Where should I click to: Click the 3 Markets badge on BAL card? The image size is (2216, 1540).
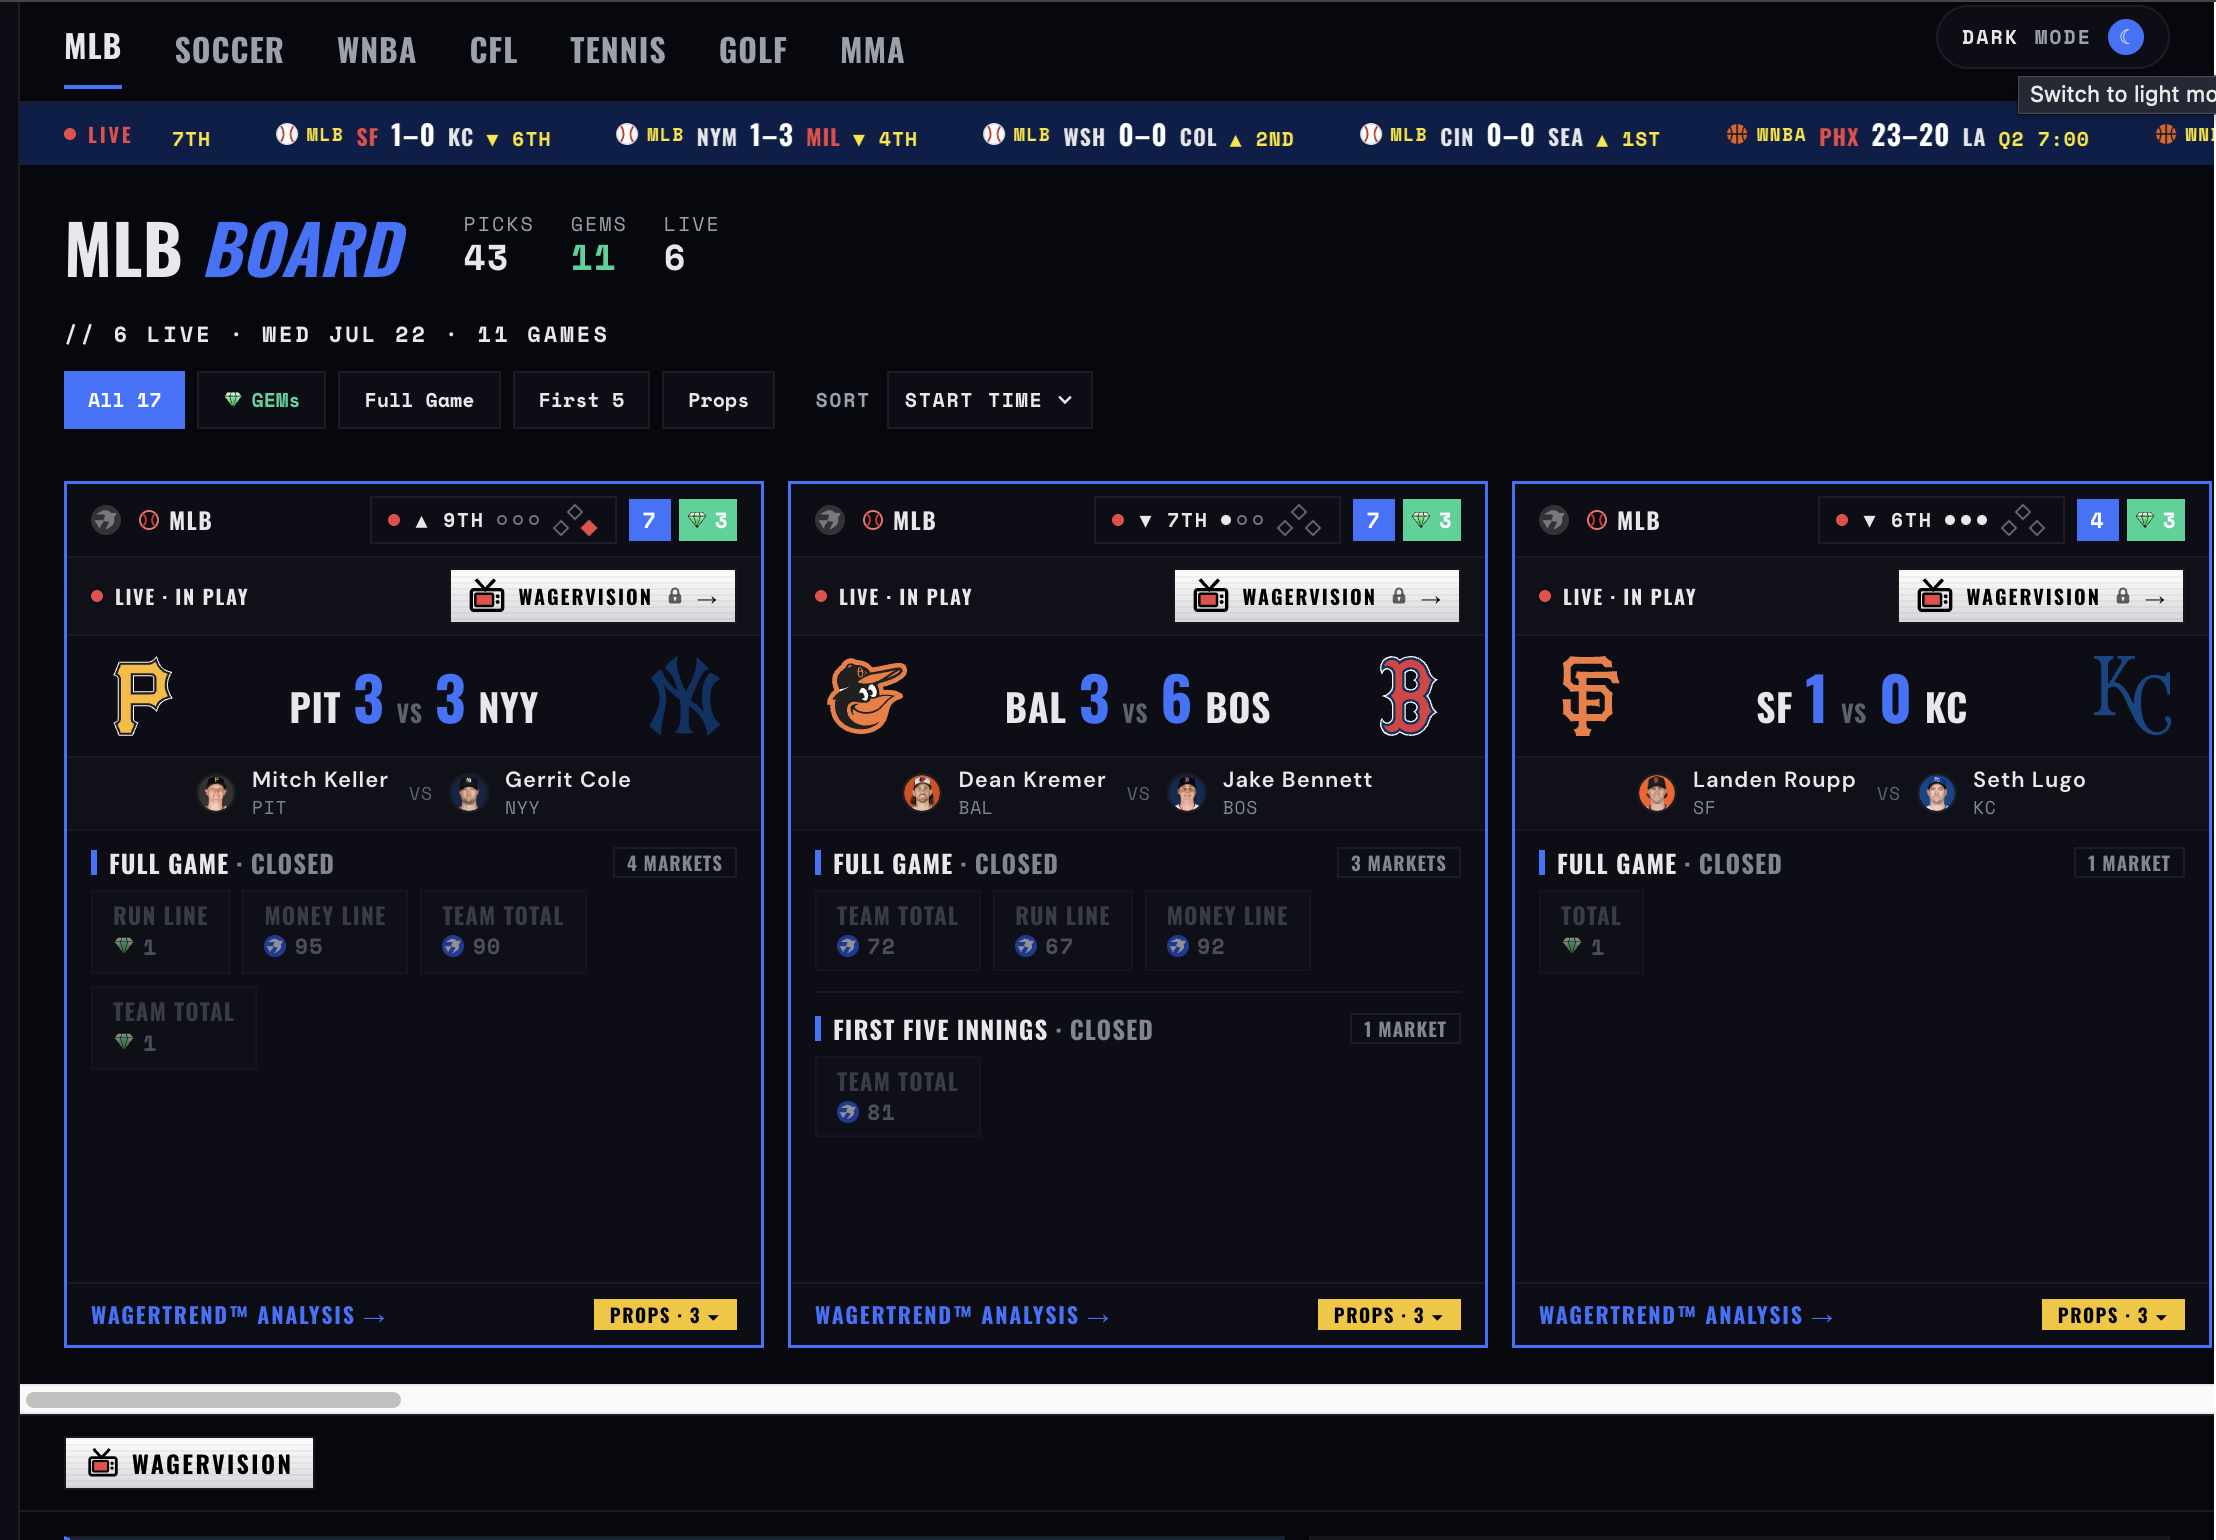click(1399, 863)
